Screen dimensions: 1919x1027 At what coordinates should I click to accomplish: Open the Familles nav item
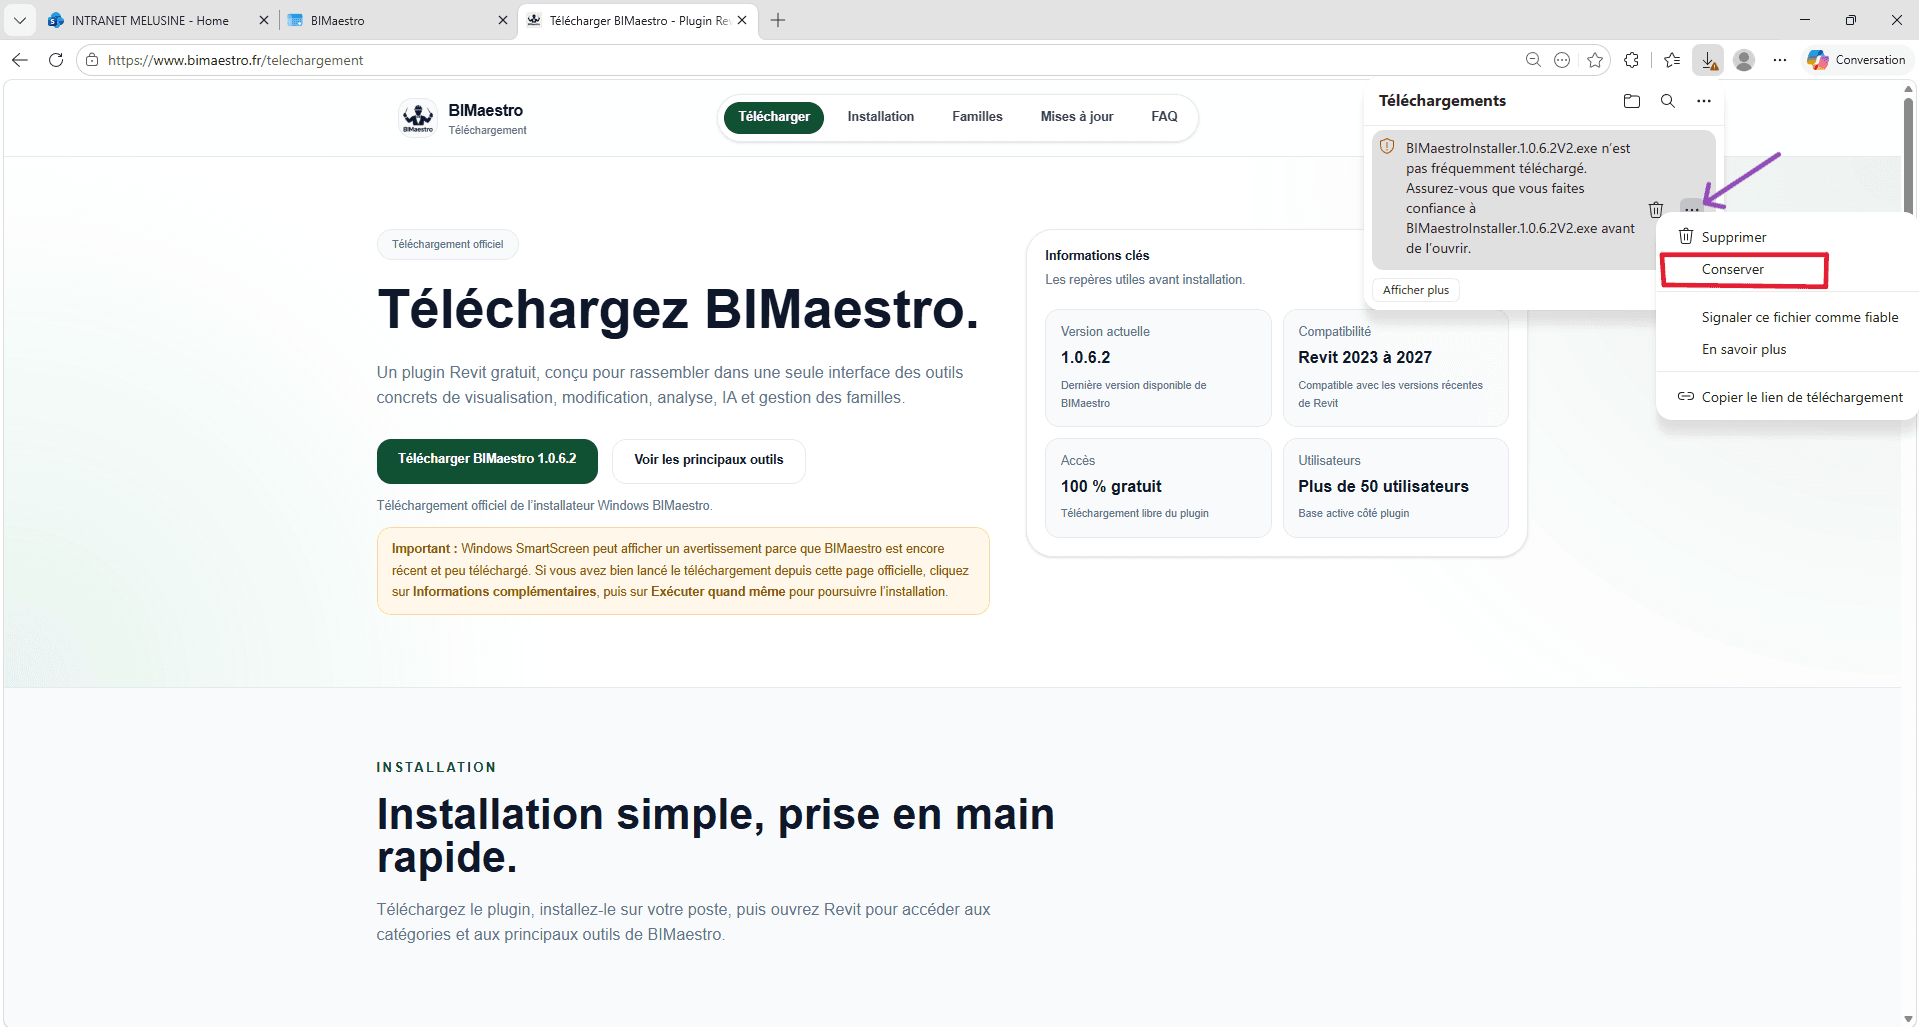(977, 117)
